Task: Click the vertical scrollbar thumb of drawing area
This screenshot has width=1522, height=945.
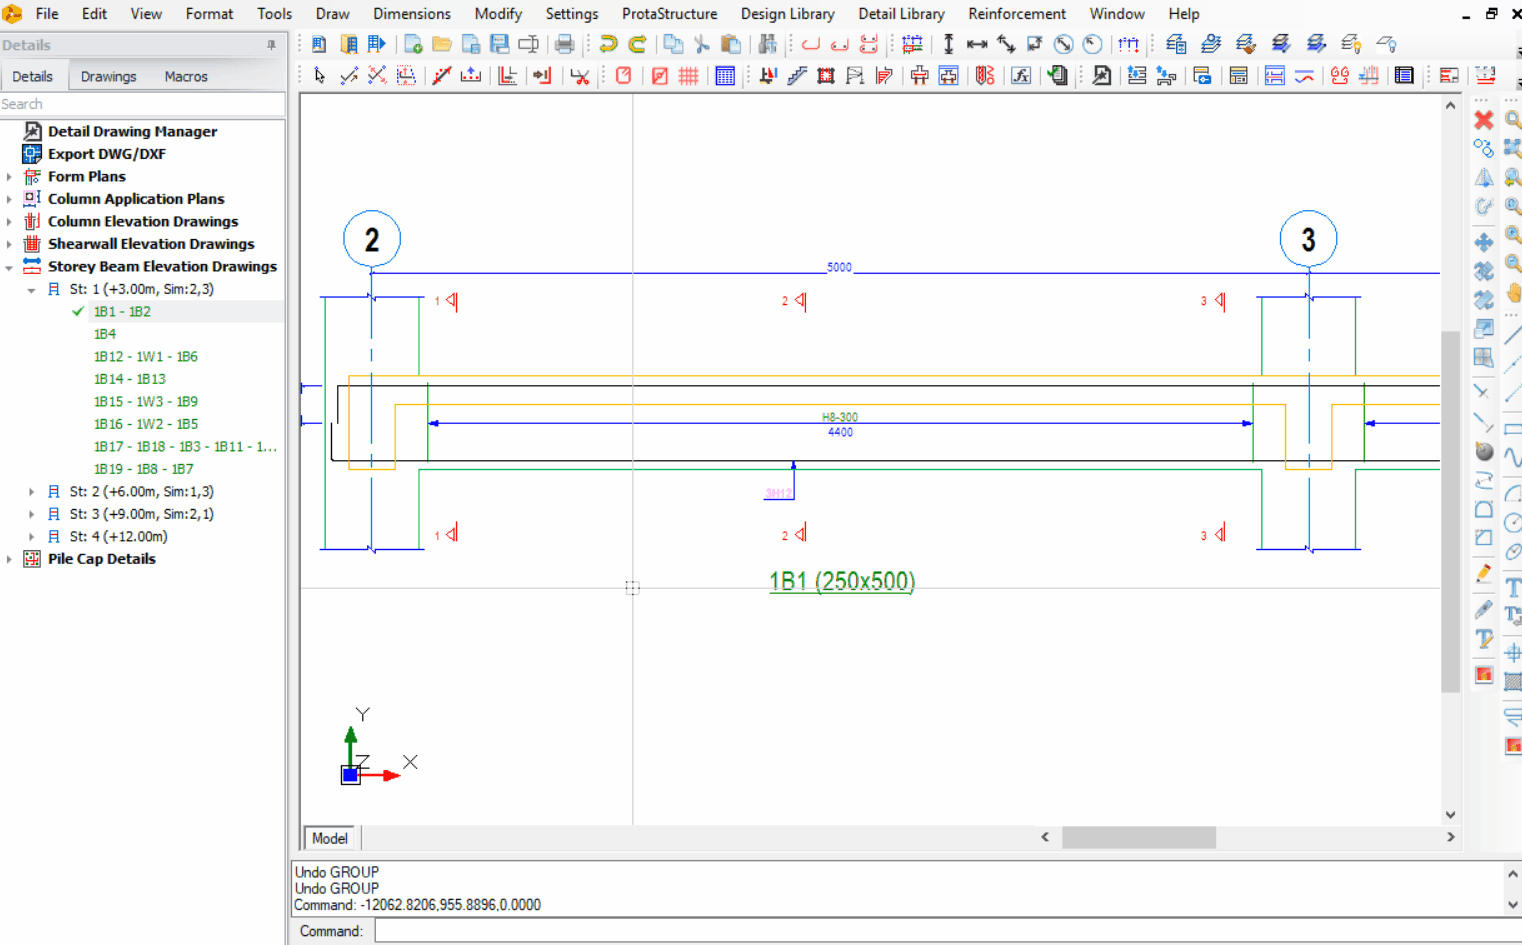Action: click(x=1450, y=512)
